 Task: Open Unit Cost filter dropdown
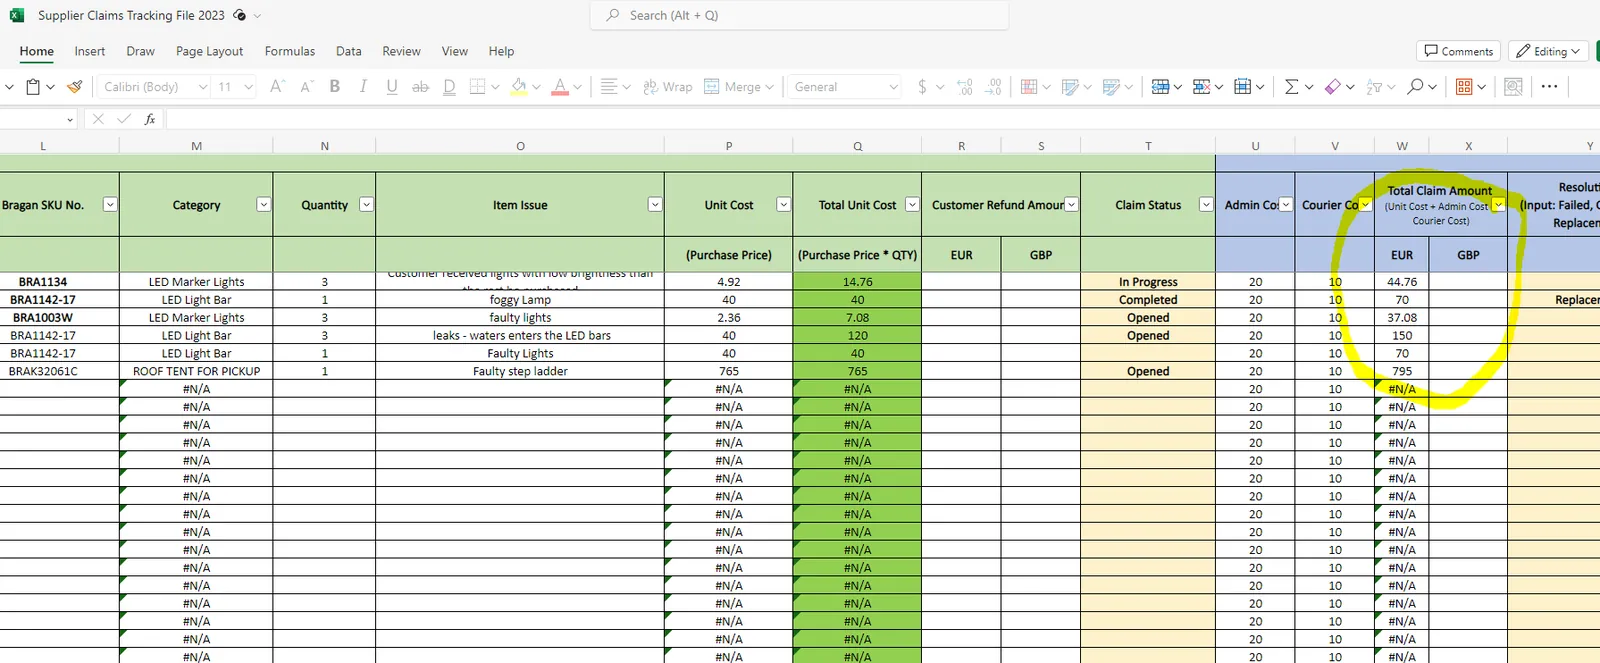[784, 204]
